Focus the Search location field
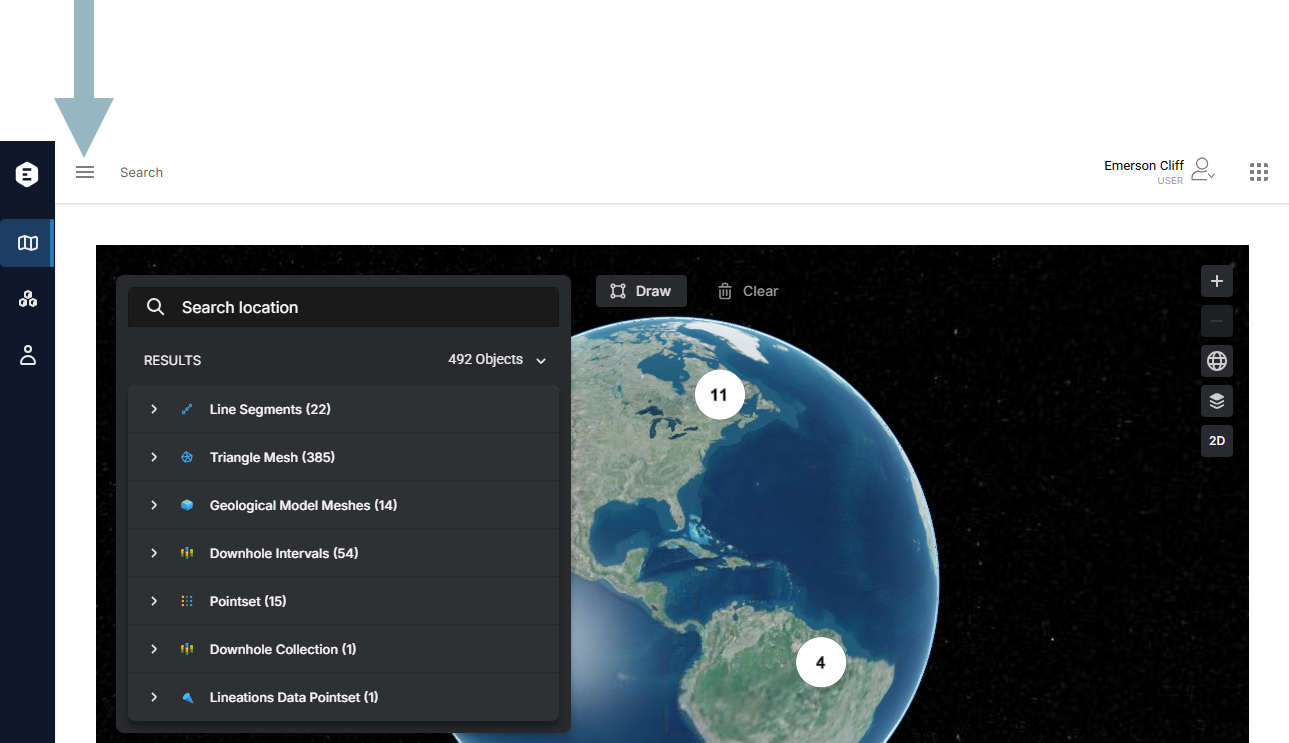1289x743 pixels. coord(343,307)
